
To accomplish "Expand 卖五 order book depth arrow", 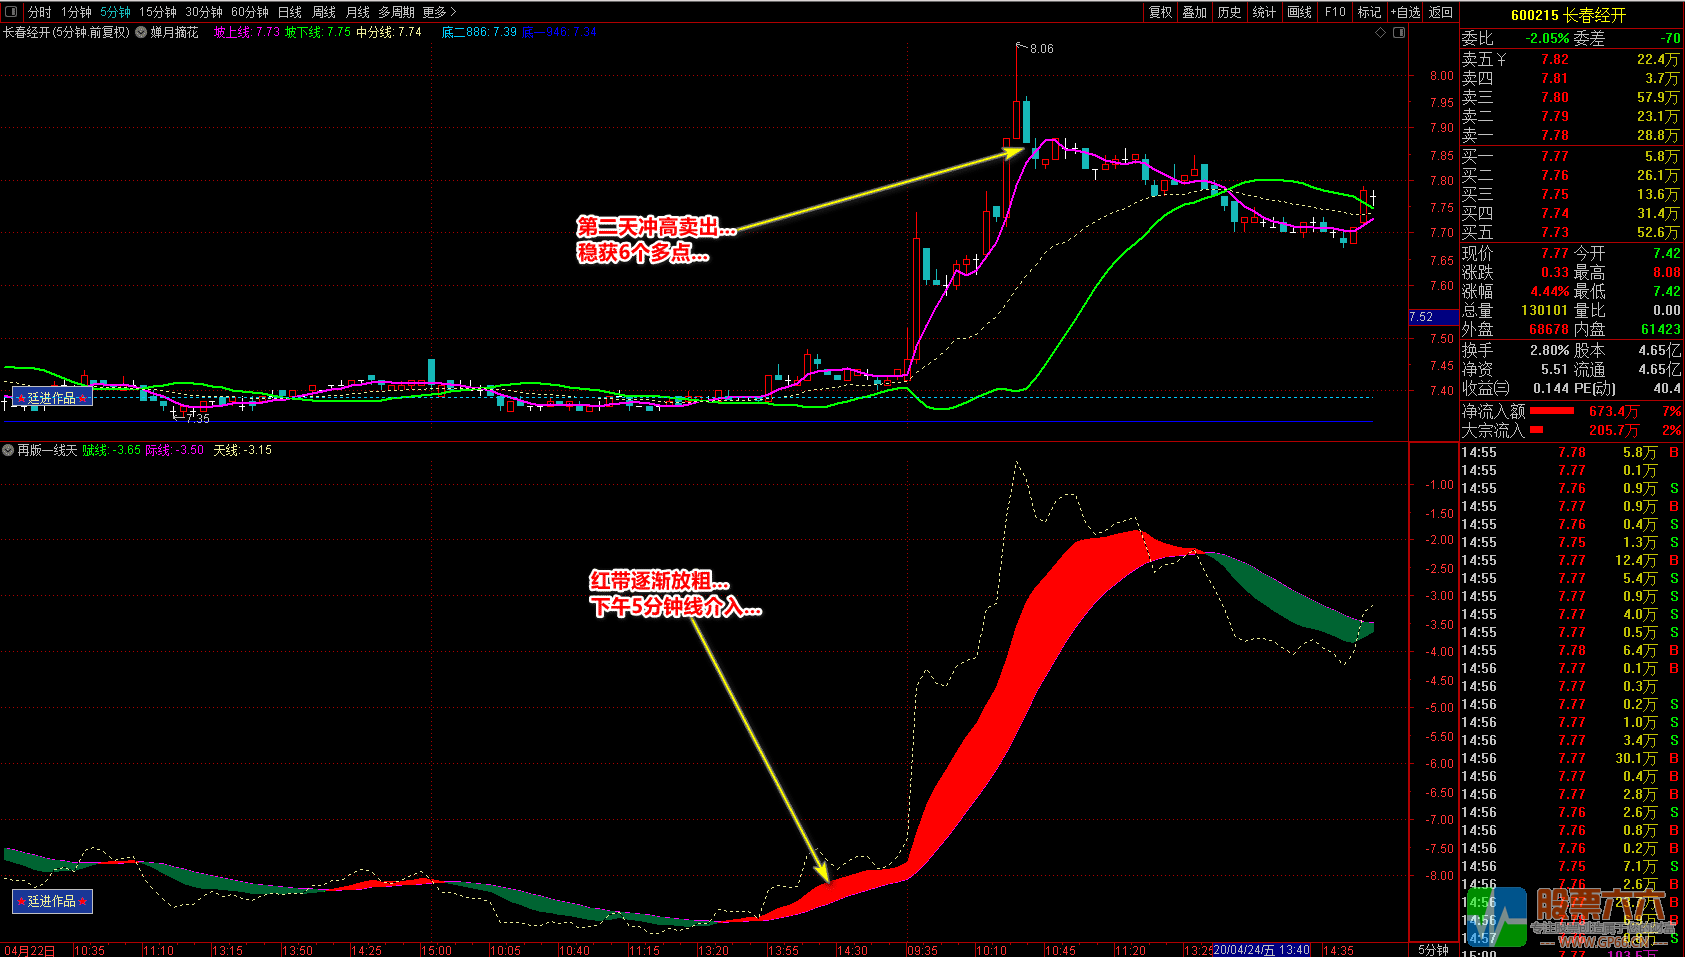I will [1501, 60].
